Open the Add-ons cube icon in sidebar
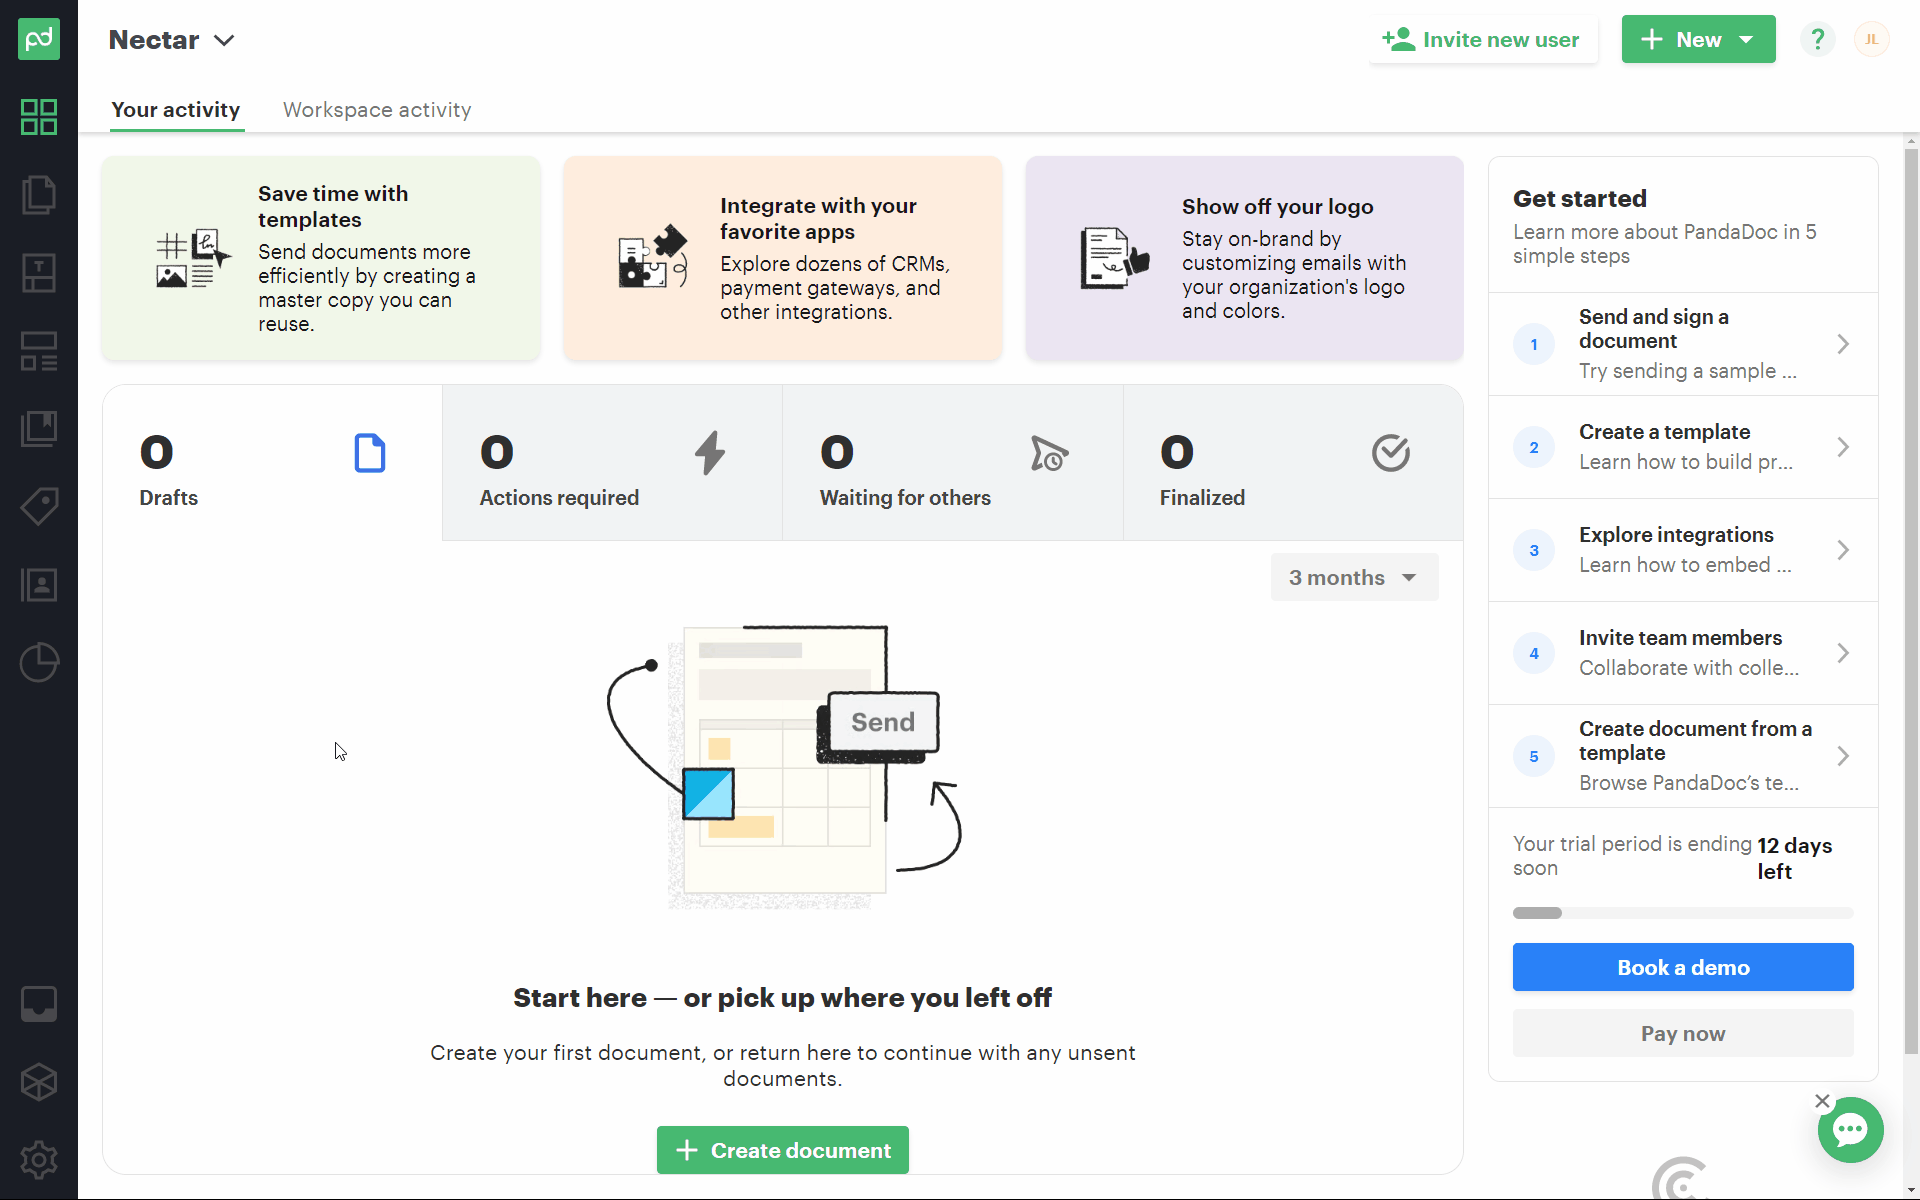1920x1200 pixels. pos(39,1082)
